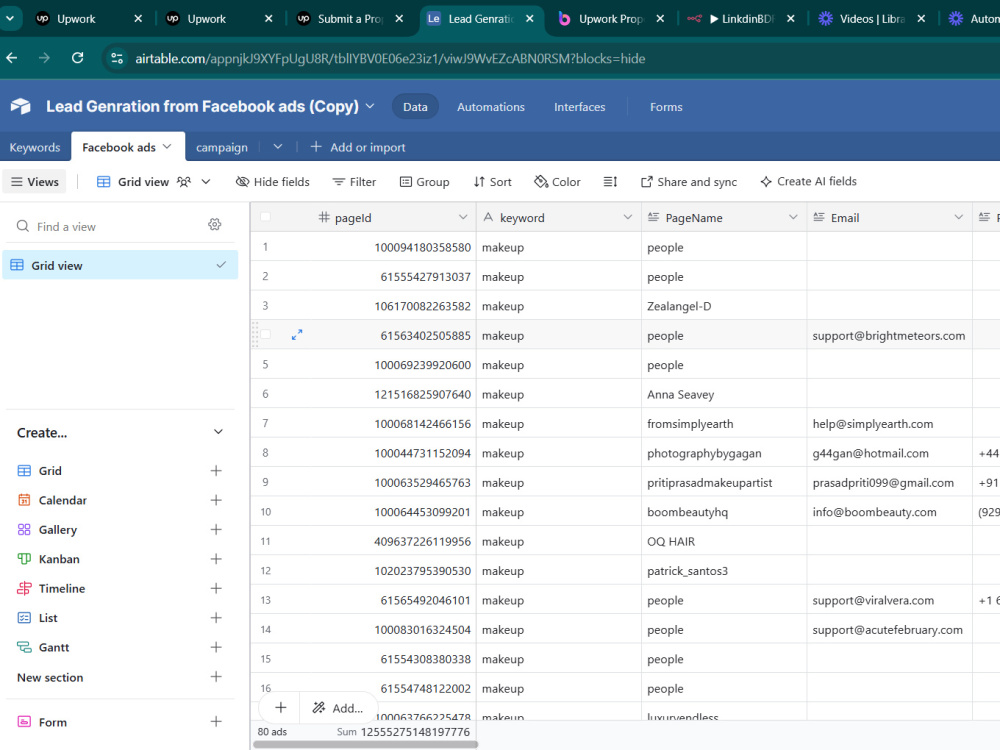The width and height of the screenshot is (1000, 750).
Task: Click the plus icon next to Calendar
Action: [x=216, y=500]
